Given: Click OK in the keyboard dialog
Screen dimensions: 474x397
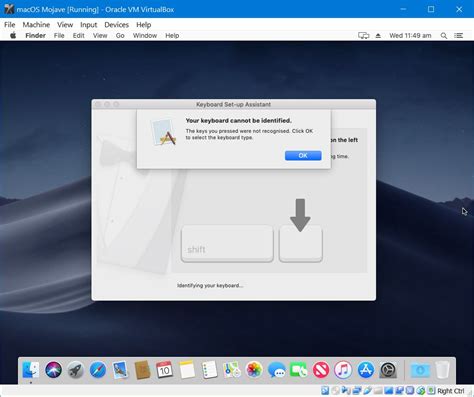Looking at the screenshot, I should pyautogui.click(x=303, y=155).
